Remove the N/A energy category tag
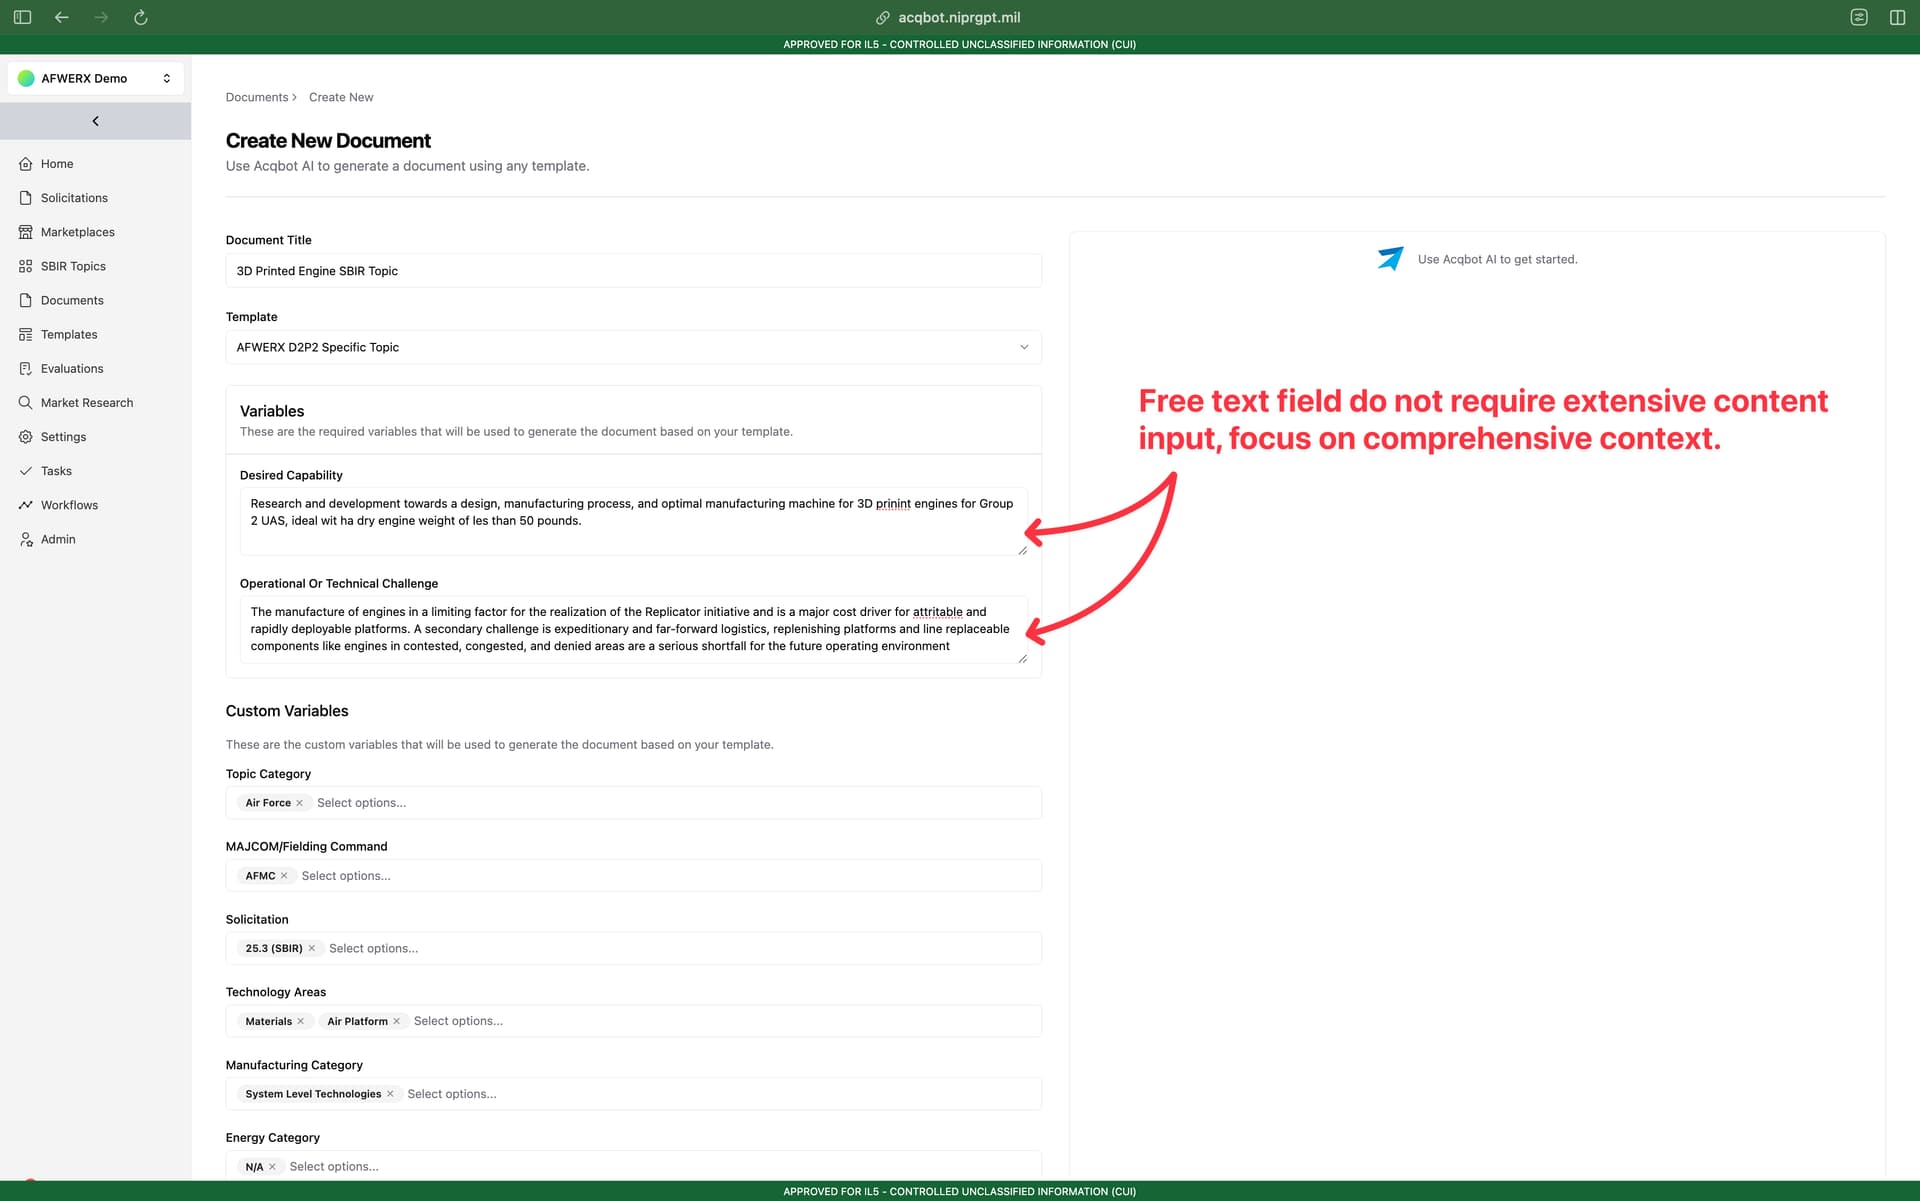Screen dimensions: 1920x1201 coord(272,1167)
